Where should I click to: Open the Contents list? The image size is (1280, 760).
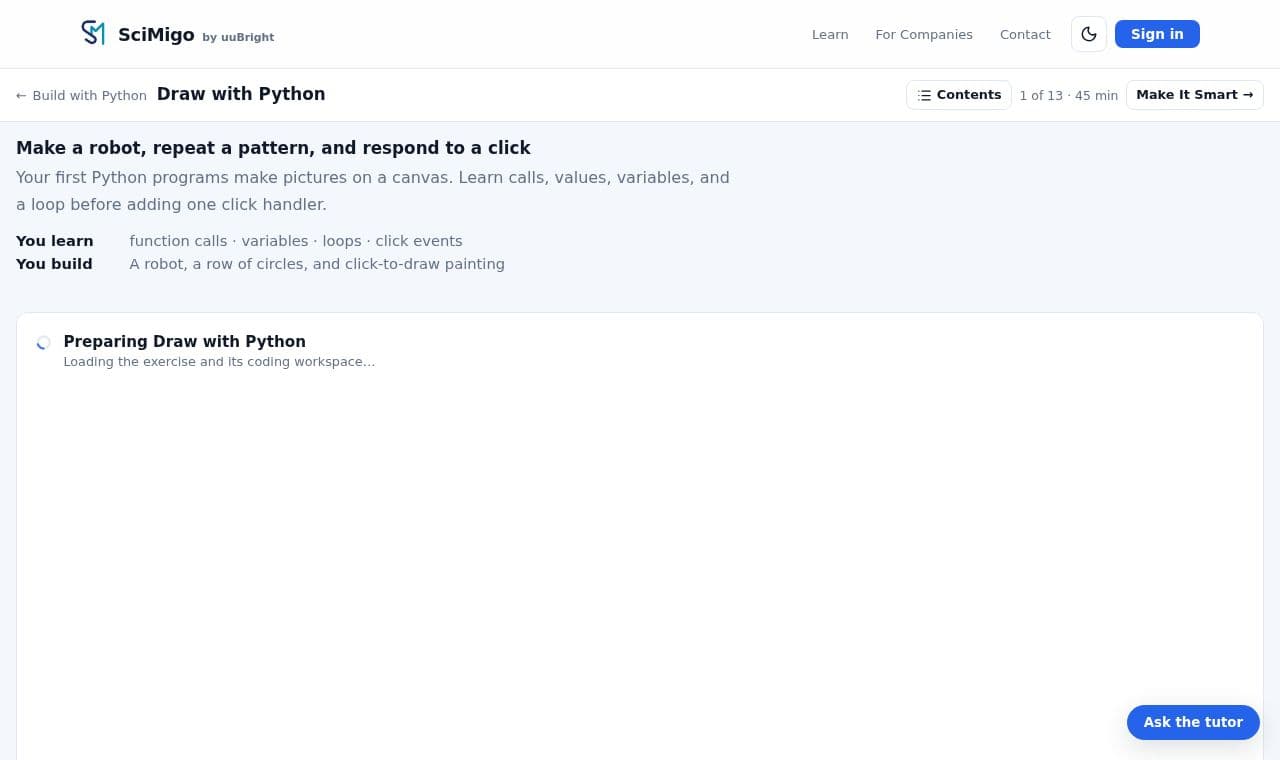coord(959,95)
